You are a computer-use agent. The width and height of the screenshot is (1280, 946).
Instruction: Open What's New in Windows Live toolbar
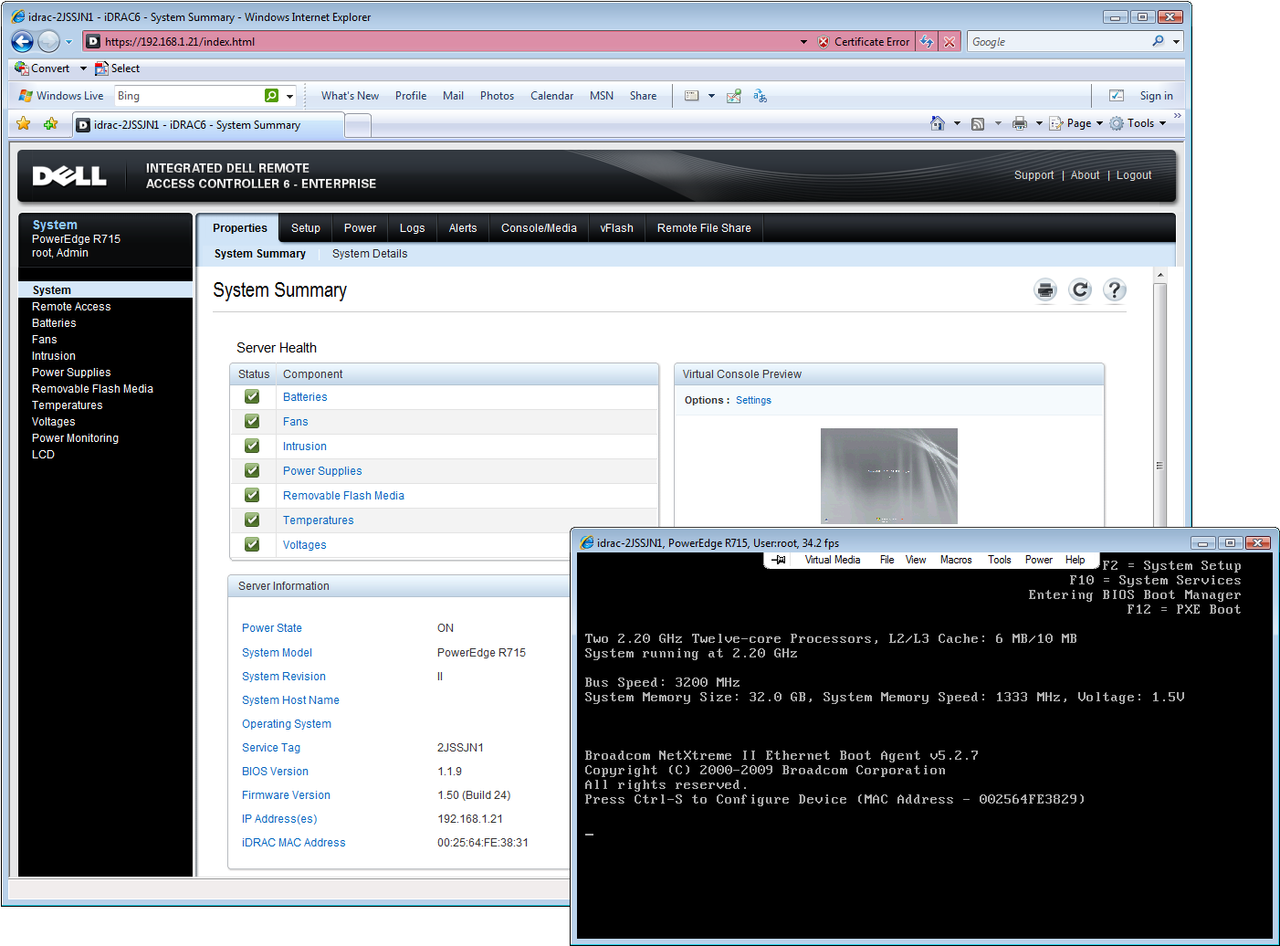pyautogui.click(x=350, y=96)
